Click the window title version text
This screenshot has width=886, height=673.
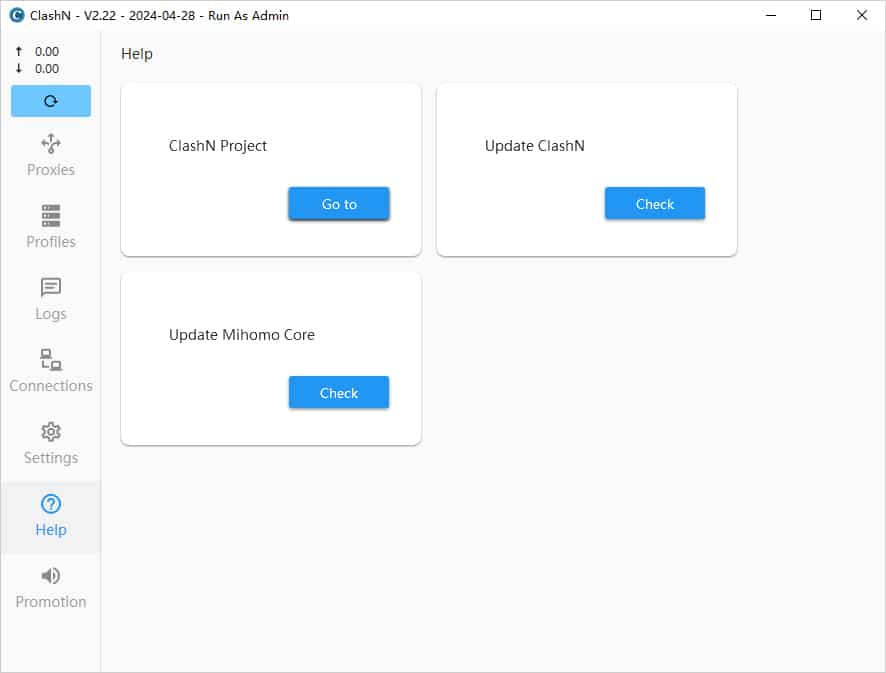point(159,15)
